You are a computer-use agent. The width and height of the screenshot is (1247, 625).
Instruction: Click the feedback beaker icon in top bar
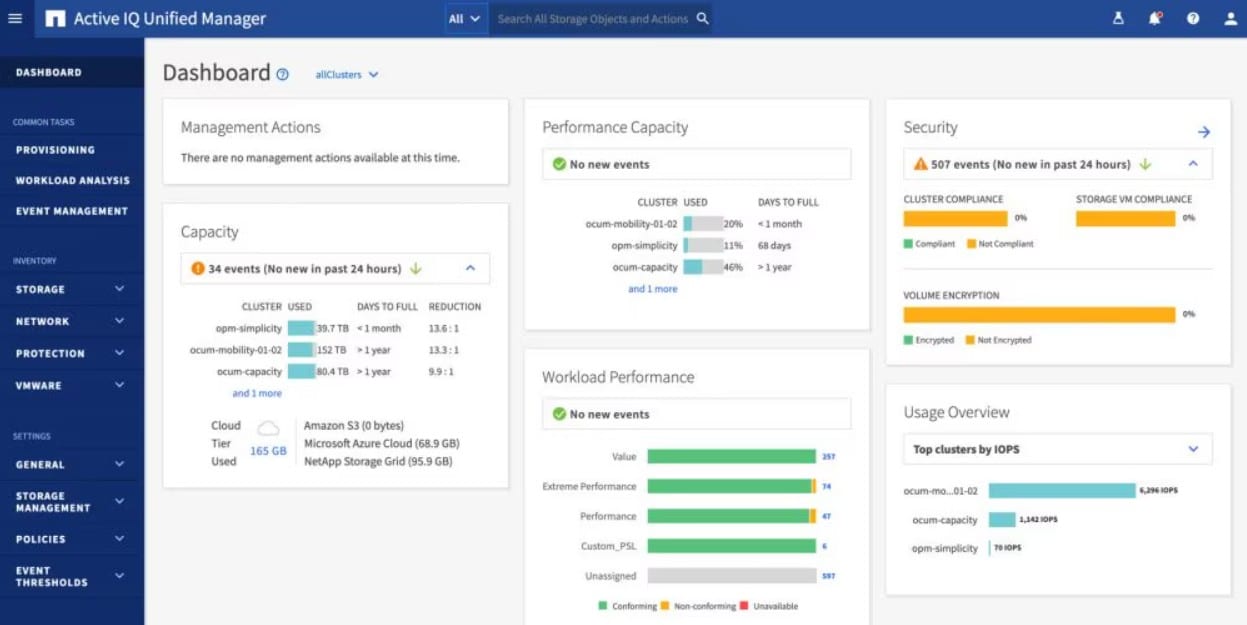coord(1118,17)
